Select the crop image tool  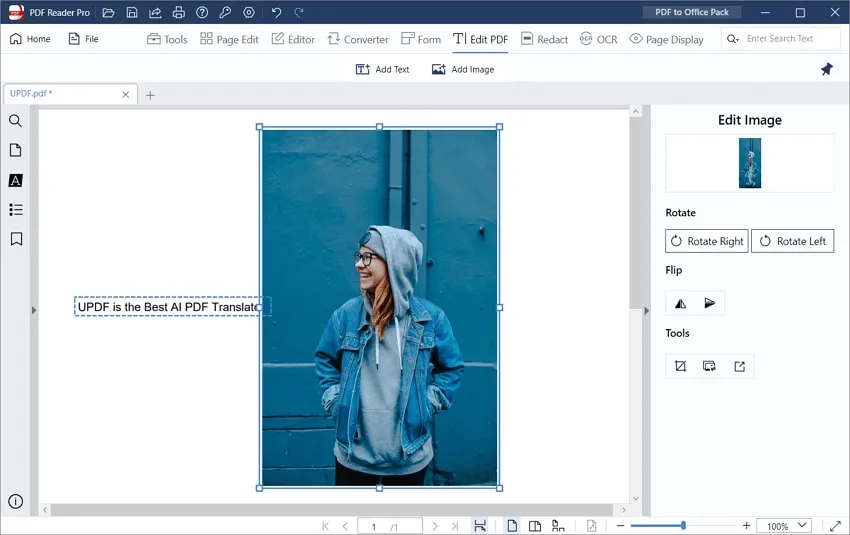tap(680, 366)
